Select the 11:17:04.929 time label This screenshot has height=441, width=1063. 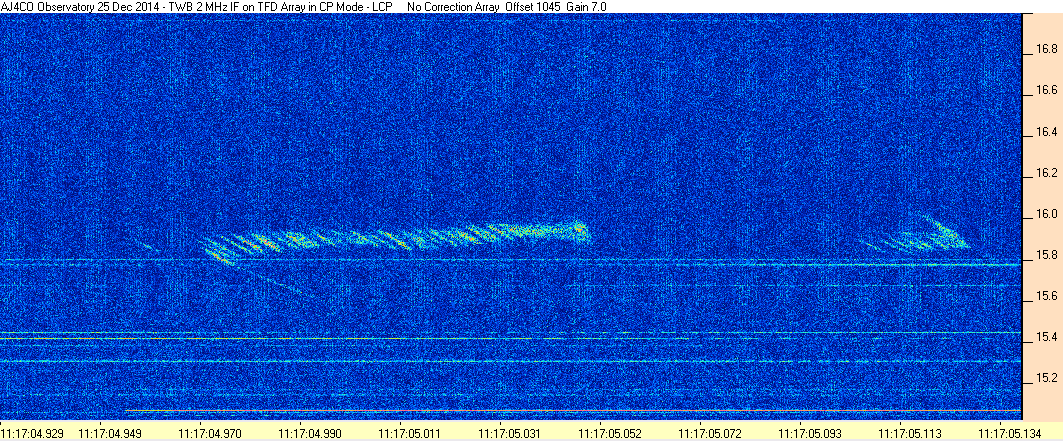pos(32,432)
